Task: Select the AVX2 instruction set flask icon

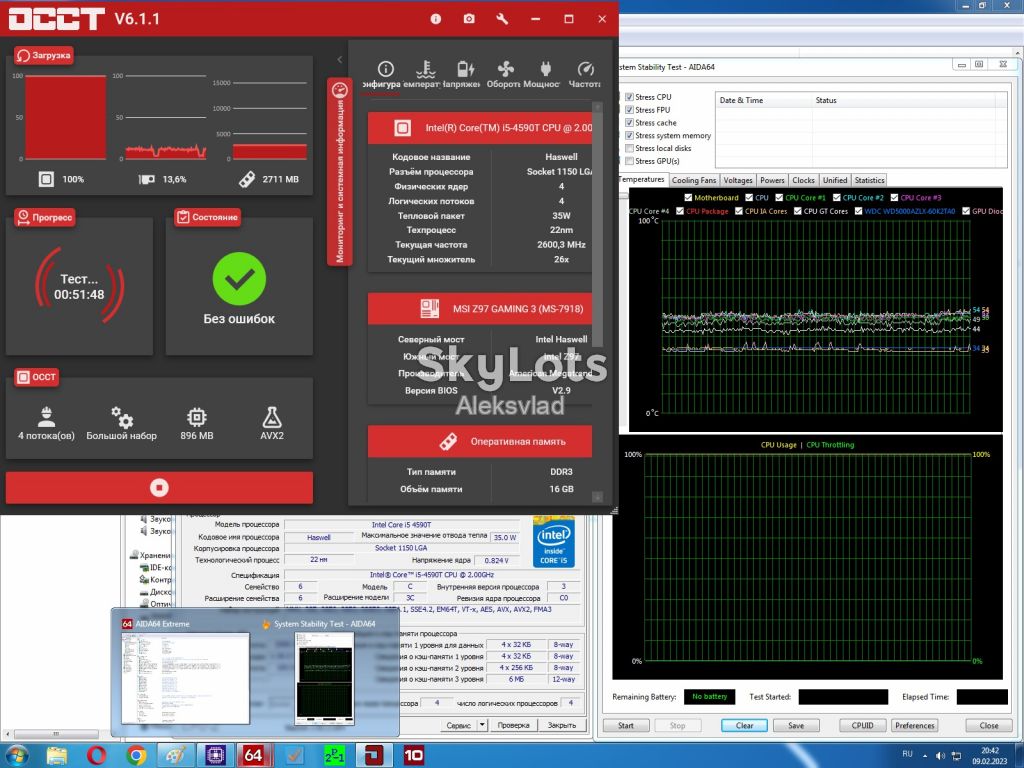Action: [272, 417]
